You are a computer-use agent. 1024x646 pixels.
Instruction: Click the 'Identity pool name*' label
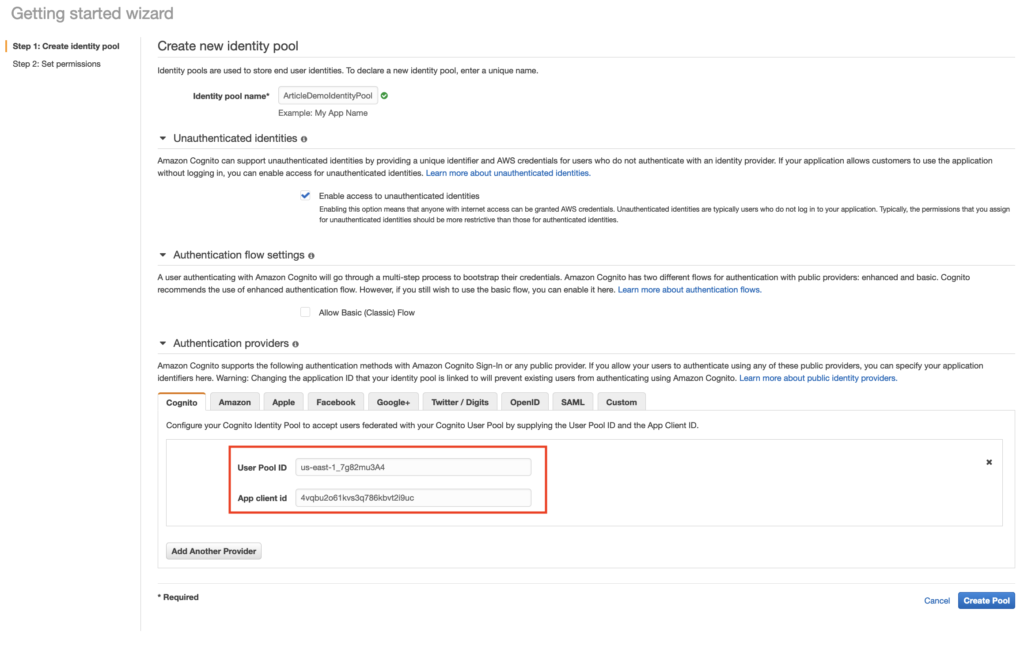(x=231, y=96)
